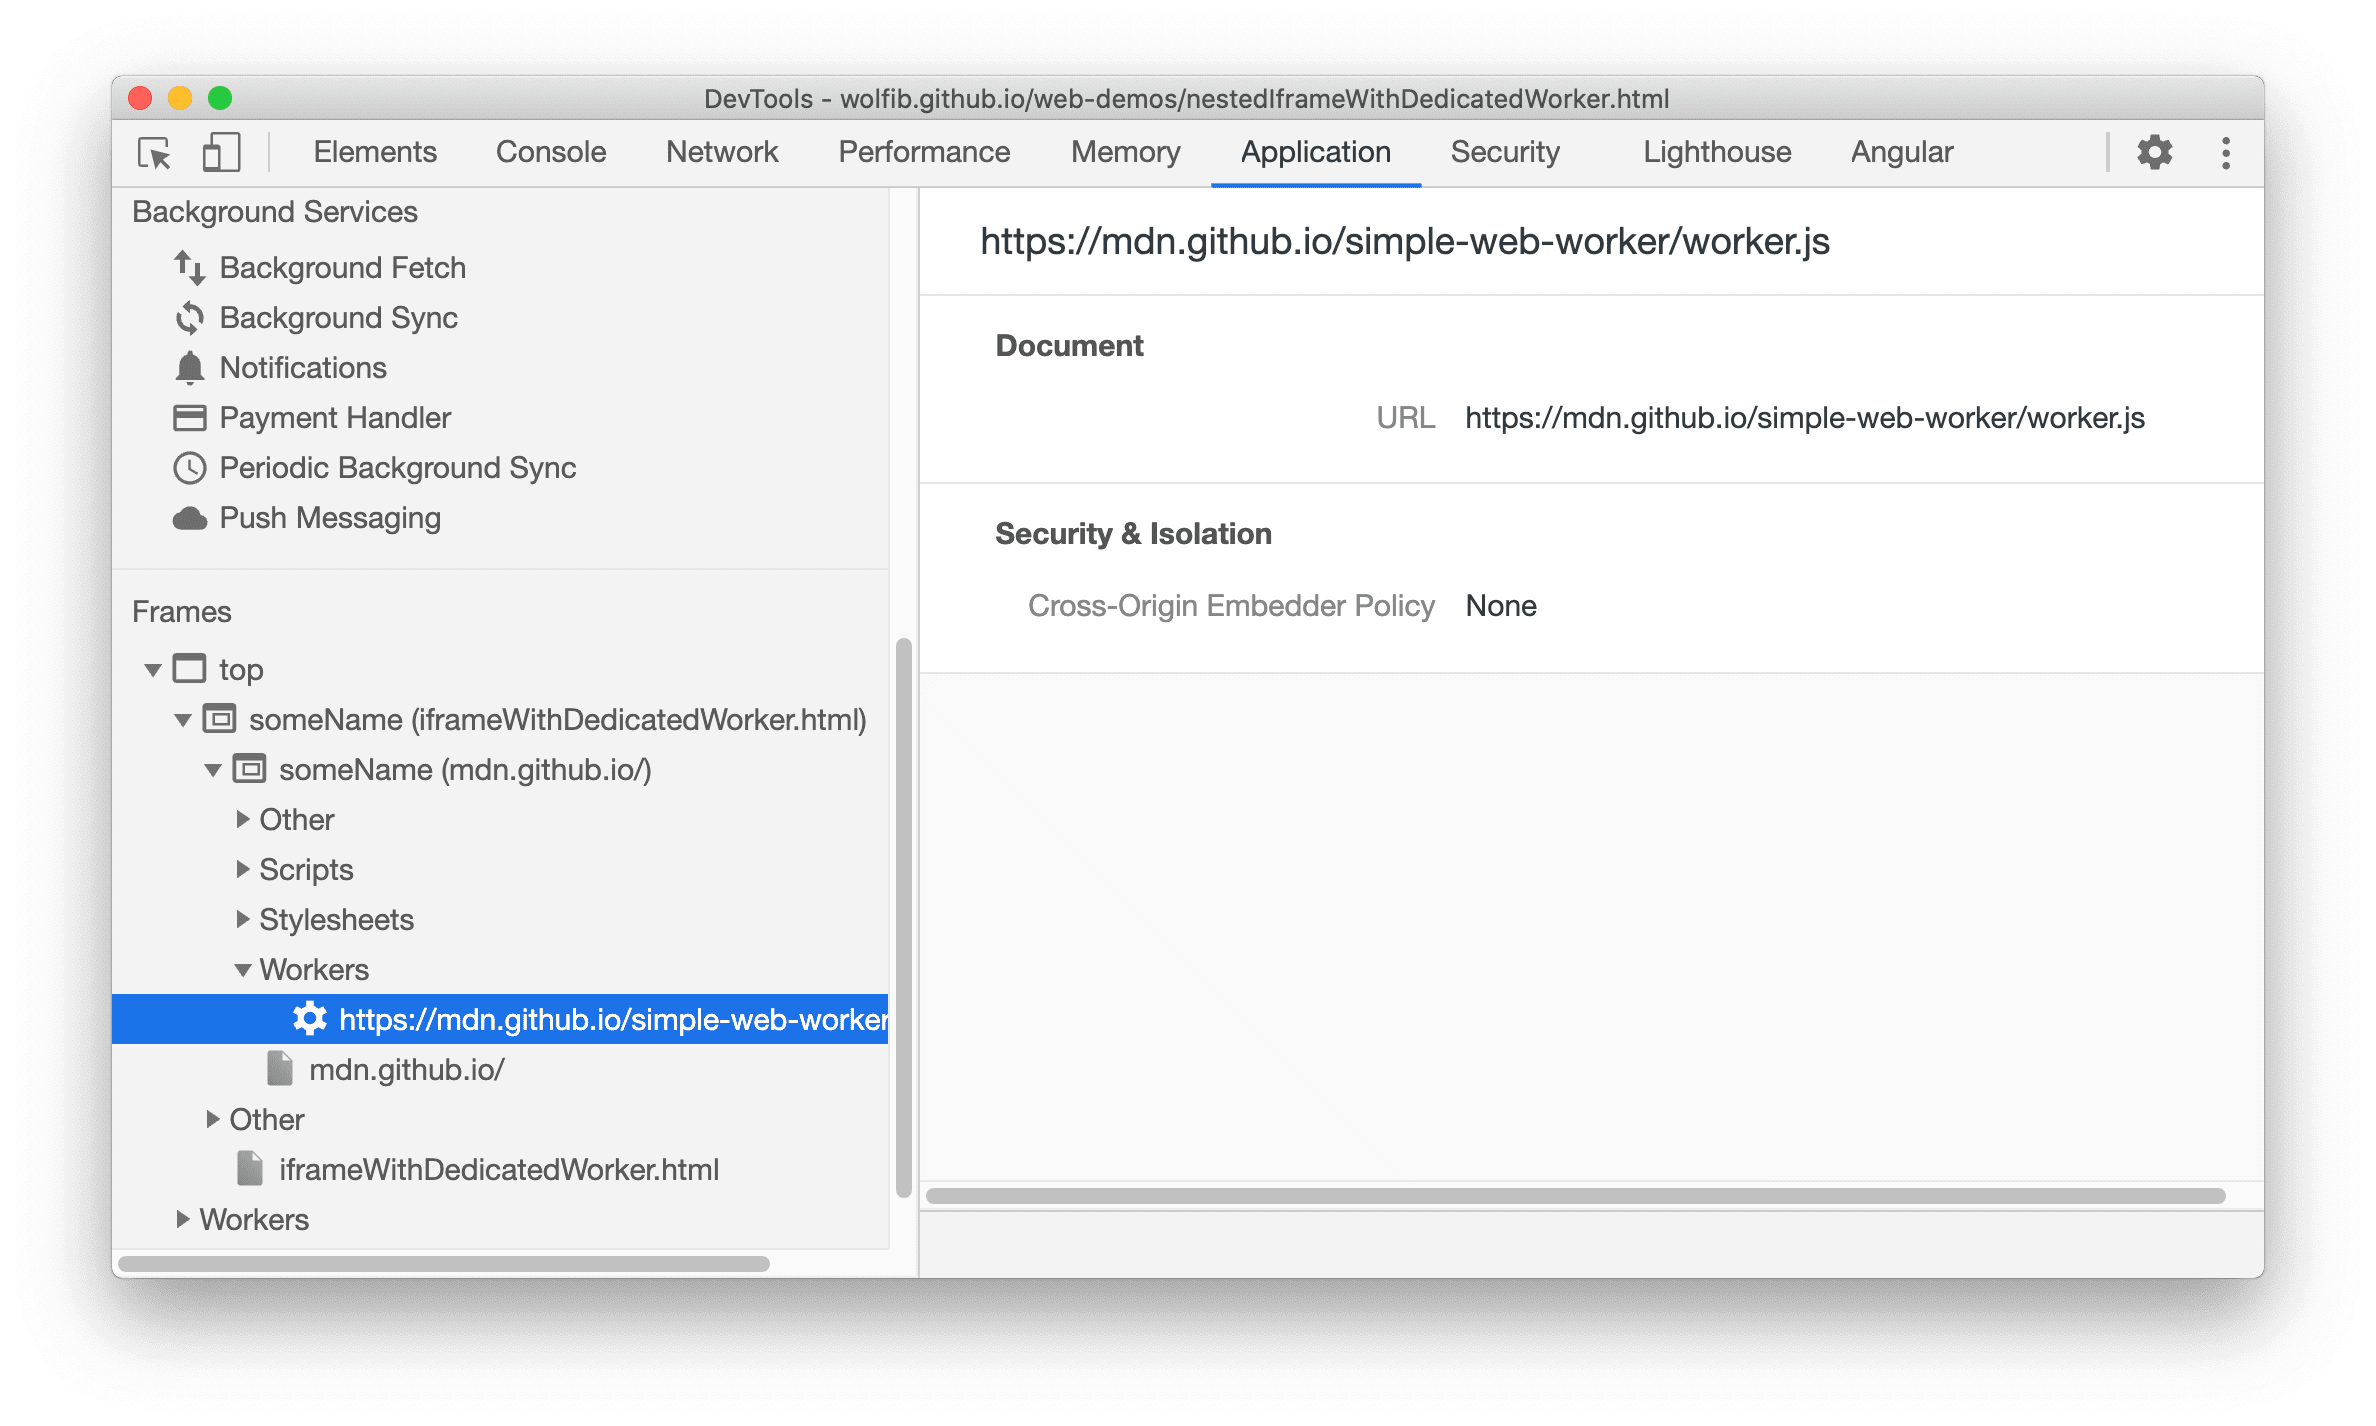Click the DevTools customize menu icon
The width and height of the screenshot is (2376, 1426).
point(2223,153)
